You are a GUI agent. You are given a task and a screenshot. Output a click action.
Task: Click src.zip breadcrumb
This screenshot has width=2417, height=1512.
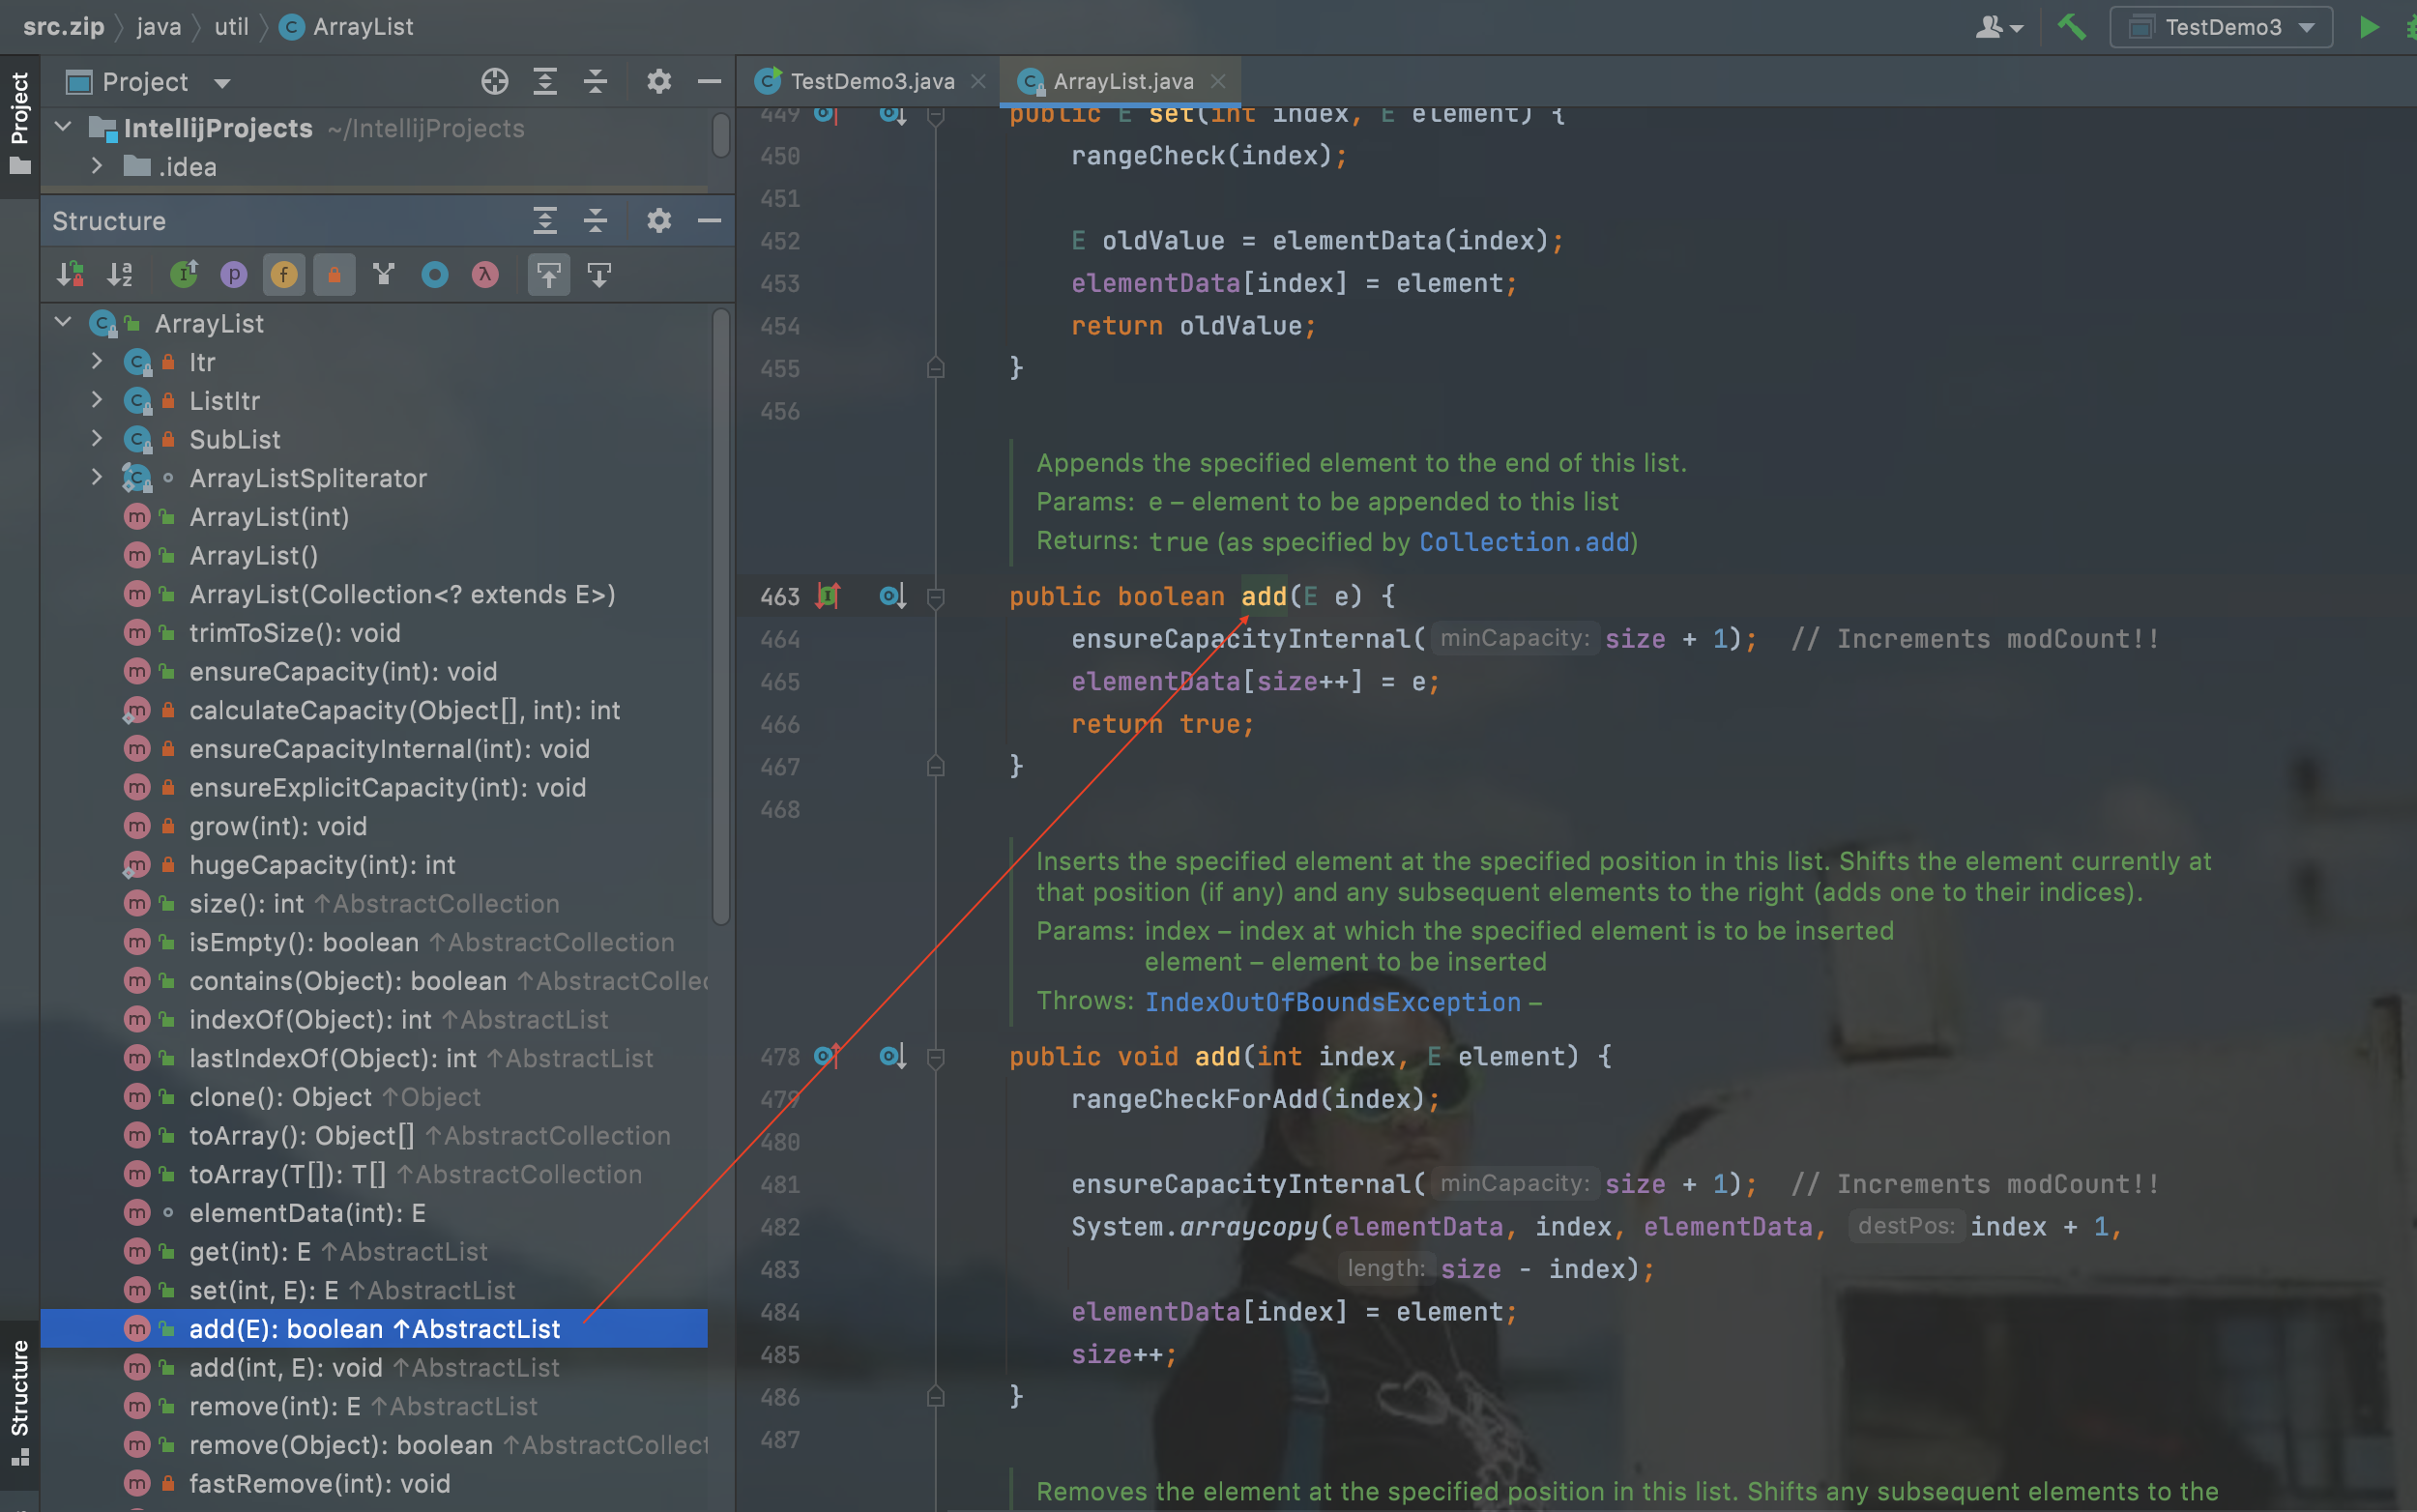tap(64, 27)
